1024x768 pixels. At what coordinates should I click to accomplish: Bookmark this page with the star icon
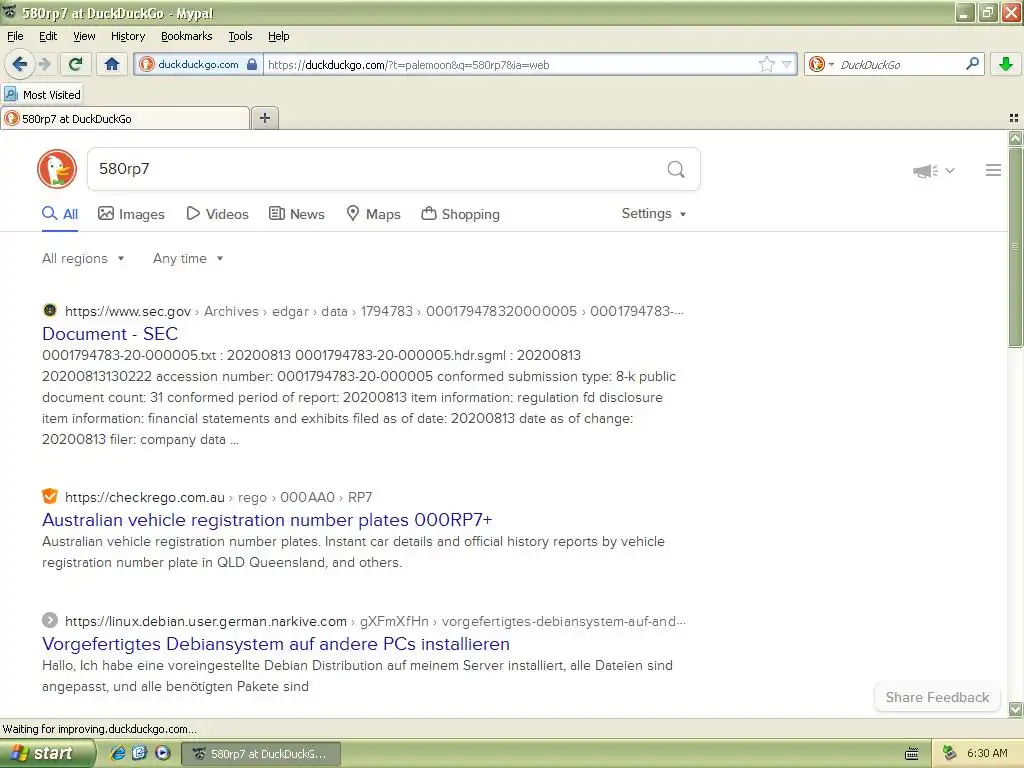(x=767, y=64)
